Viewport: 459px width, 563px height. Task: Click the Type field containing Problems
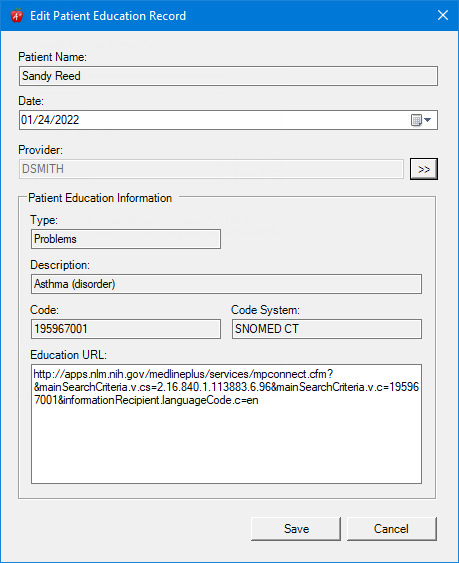coord(126,239)
